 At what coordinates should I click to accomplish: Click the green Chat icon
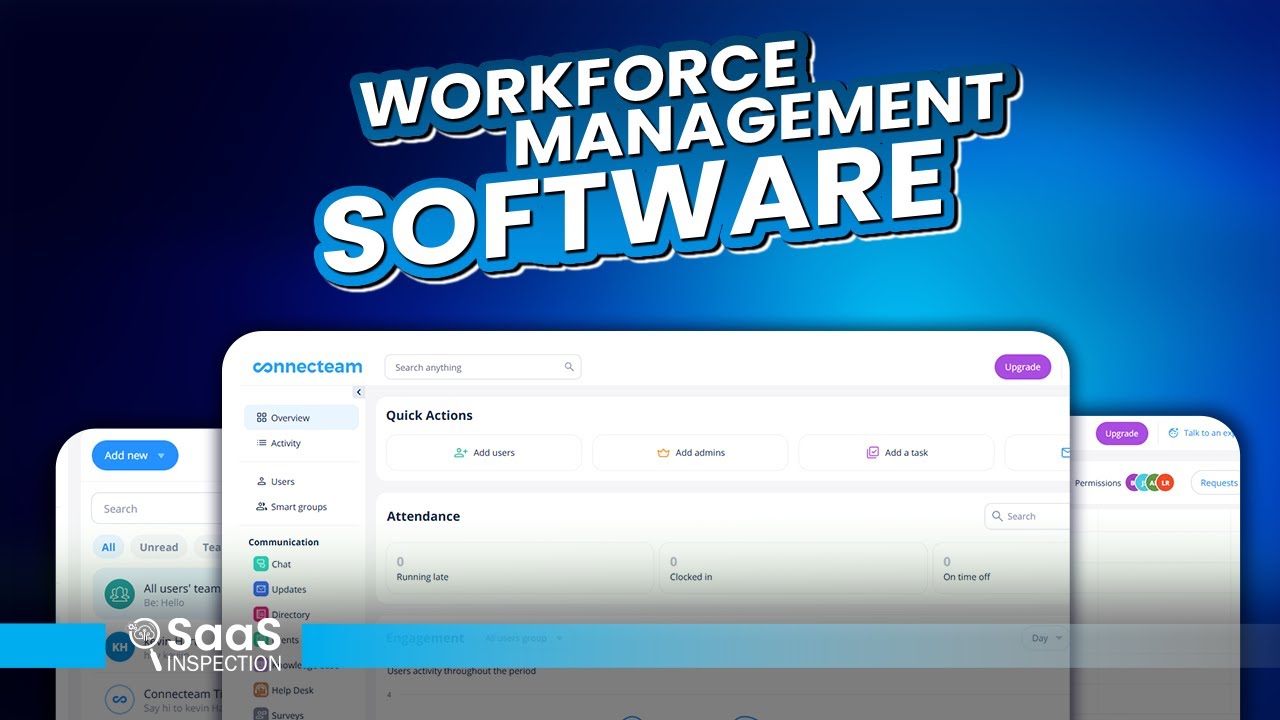click(261, 564)
